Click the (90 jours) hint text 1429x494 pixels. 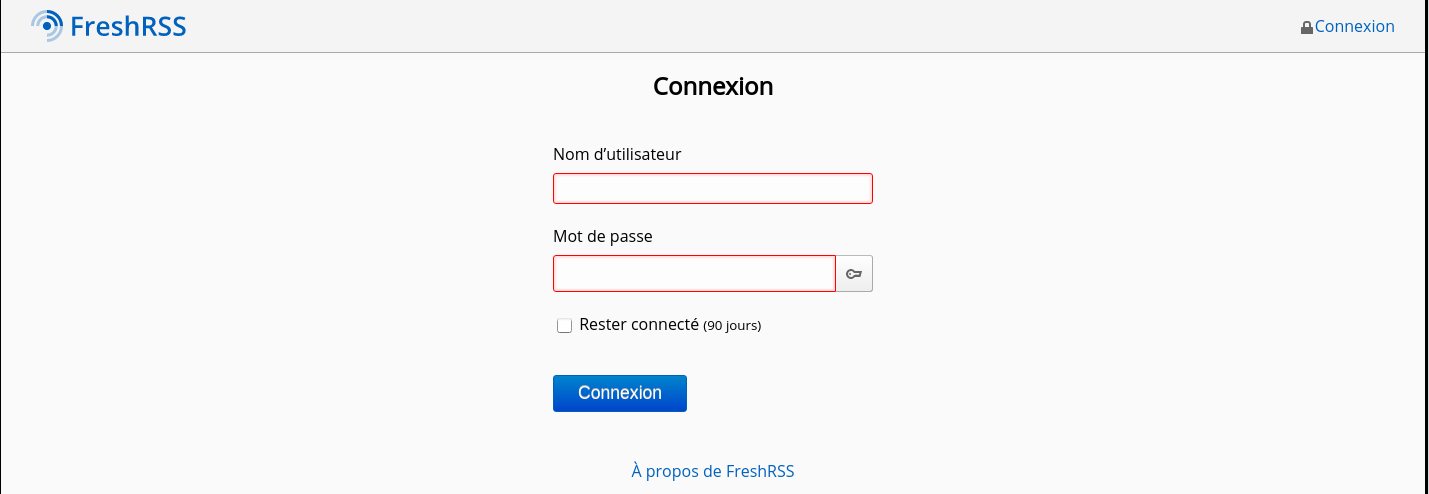click(732, 326)
